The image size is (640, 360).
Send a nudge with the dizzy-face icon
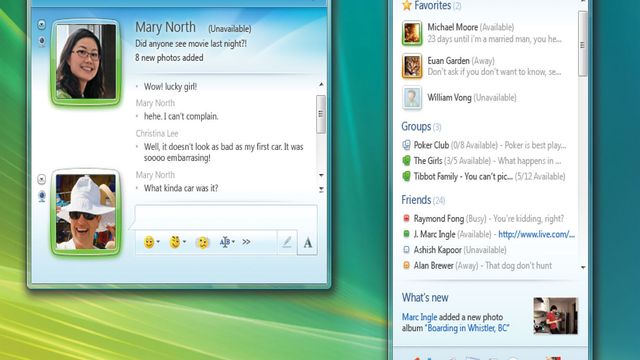coord(202,242)
